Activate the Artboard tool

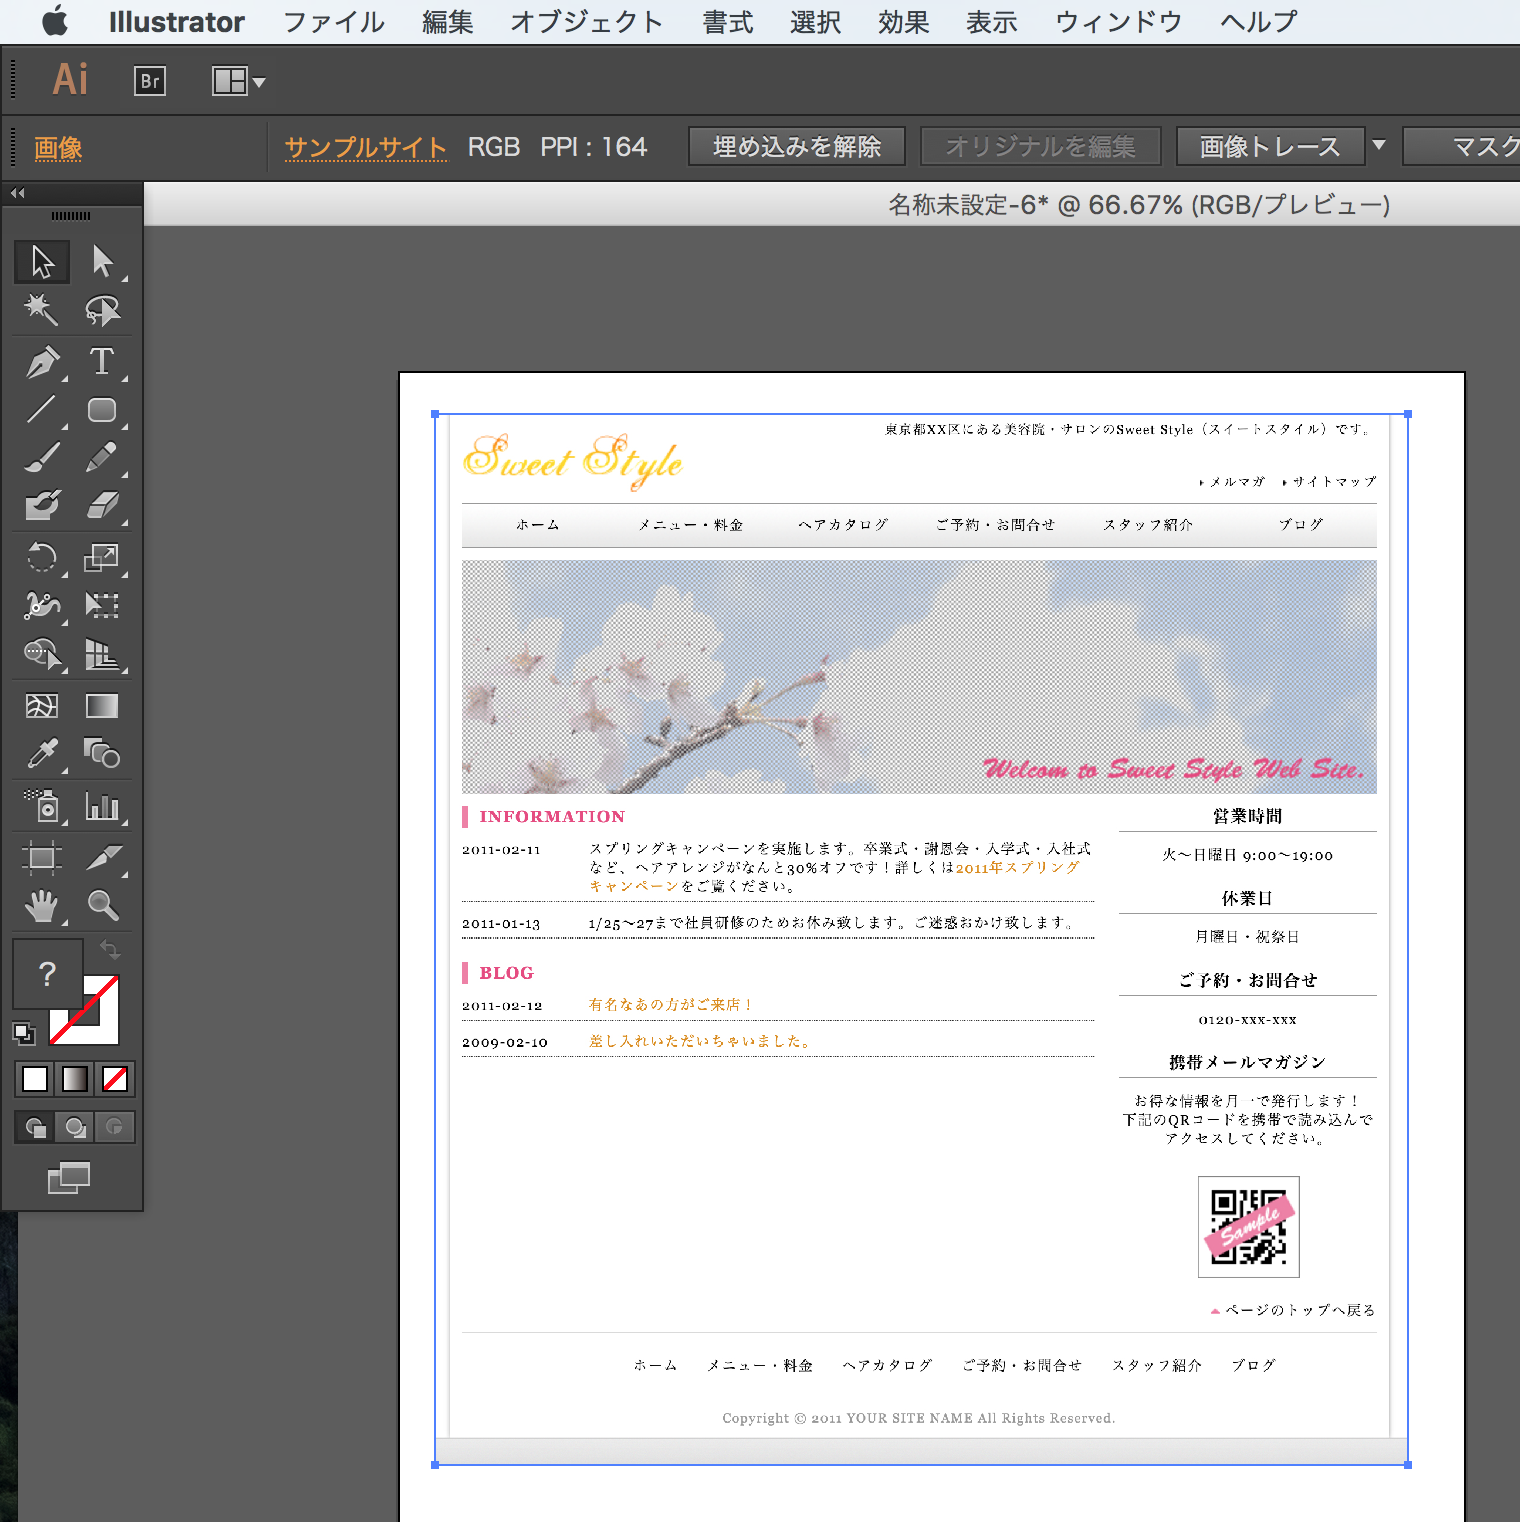point(42,857)
